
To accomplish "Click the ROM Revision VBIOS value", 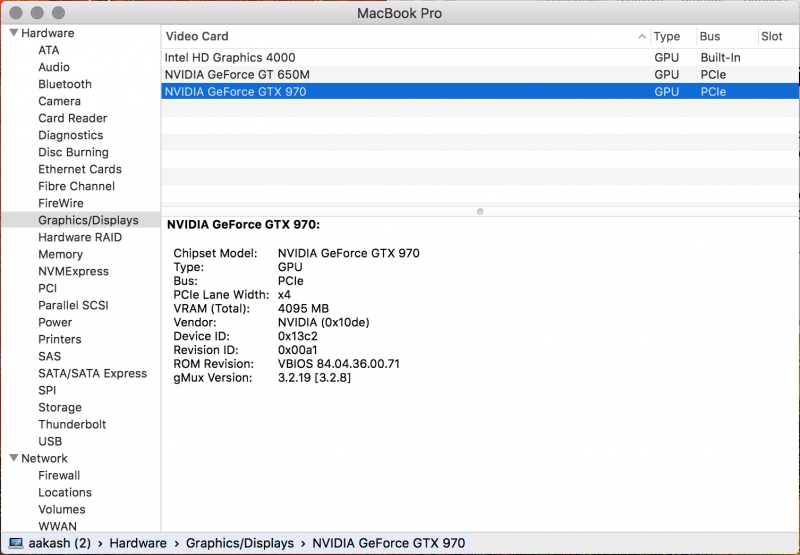I will pyautogui.click(x=338, y=364).
